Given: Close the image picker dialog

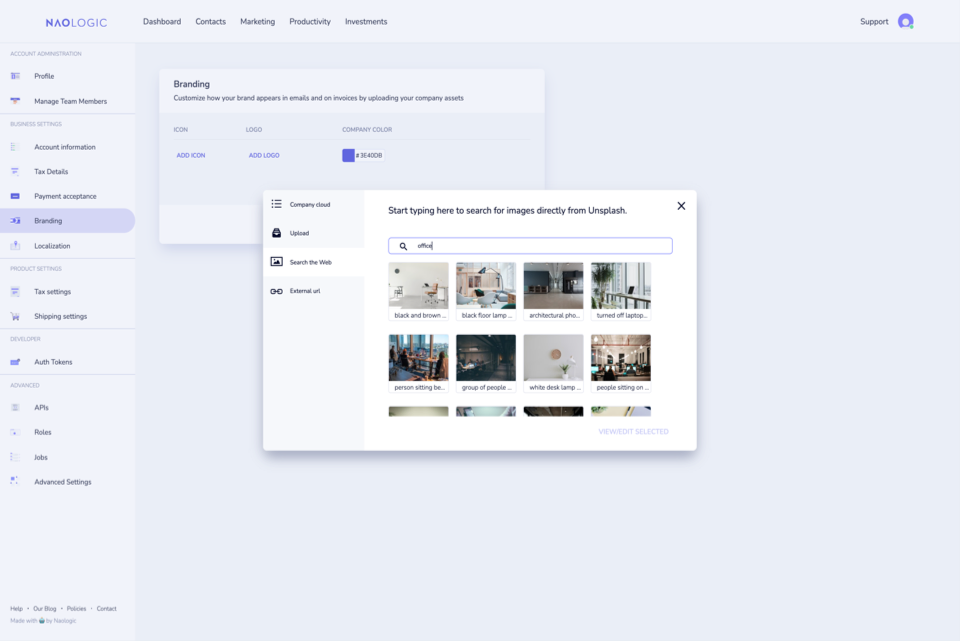Looking at the screenshot, I should click(681, 206).
